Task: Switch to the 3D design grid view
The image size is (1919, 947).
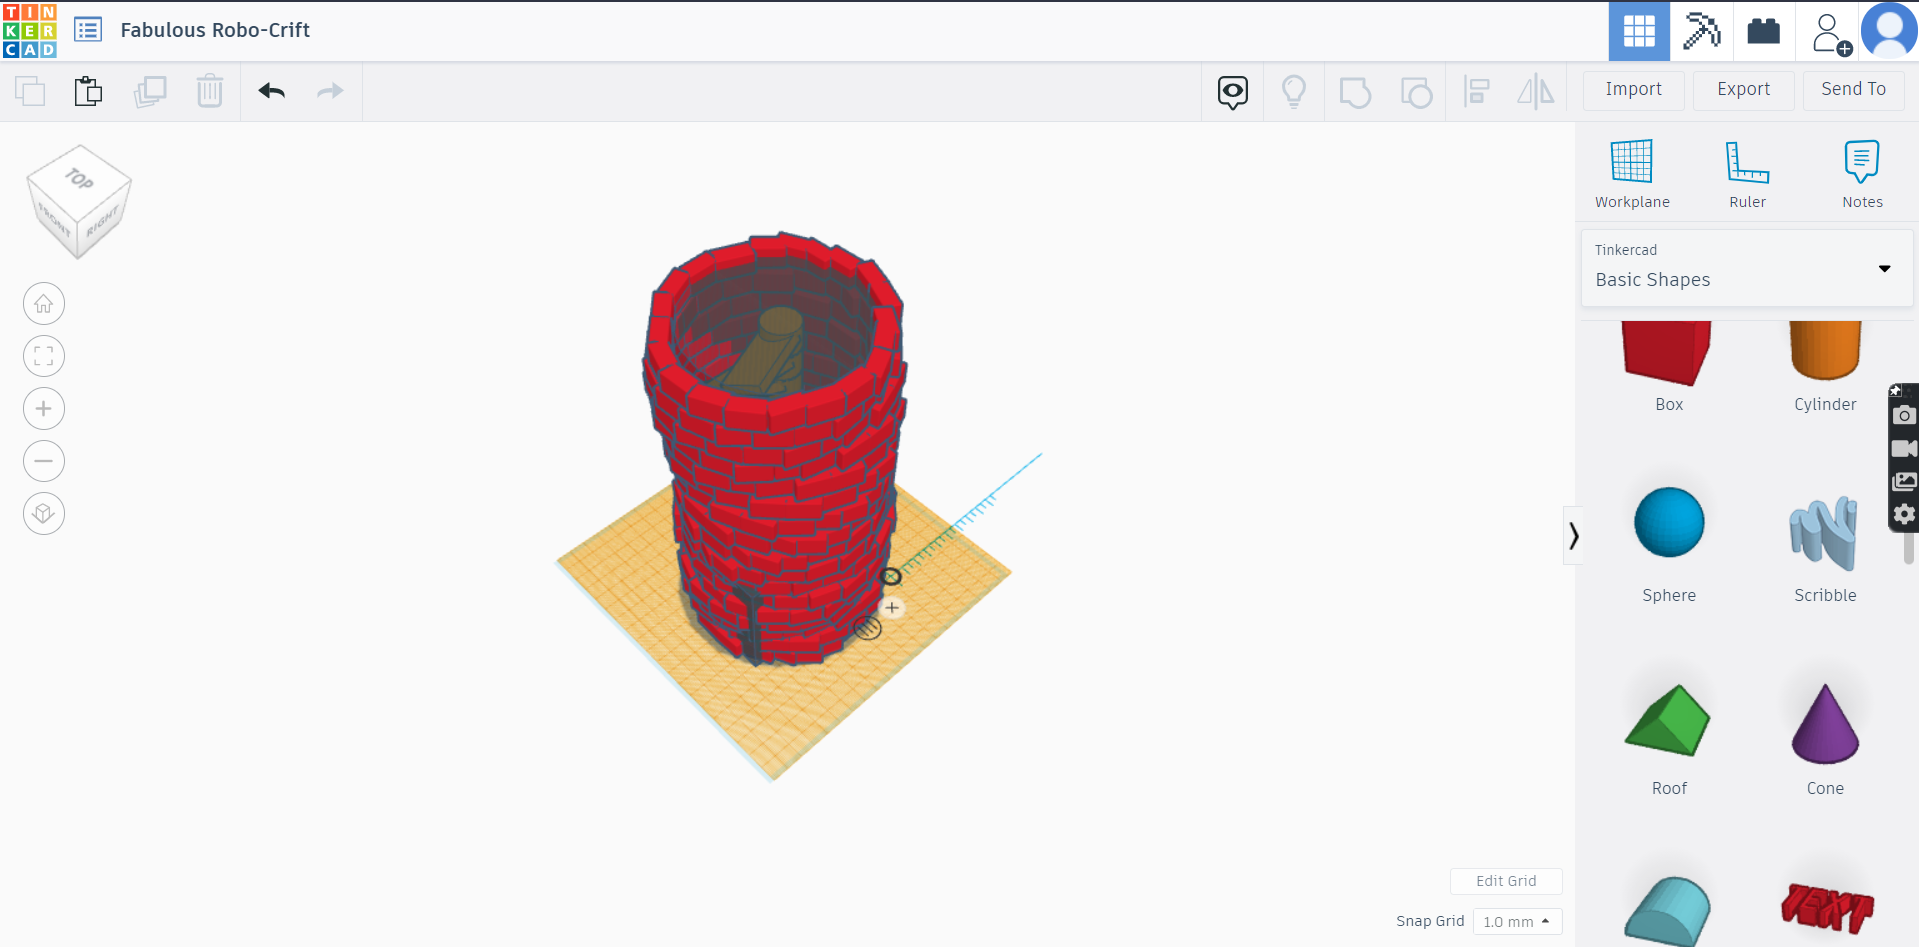Action: [x=1639, y=31]
